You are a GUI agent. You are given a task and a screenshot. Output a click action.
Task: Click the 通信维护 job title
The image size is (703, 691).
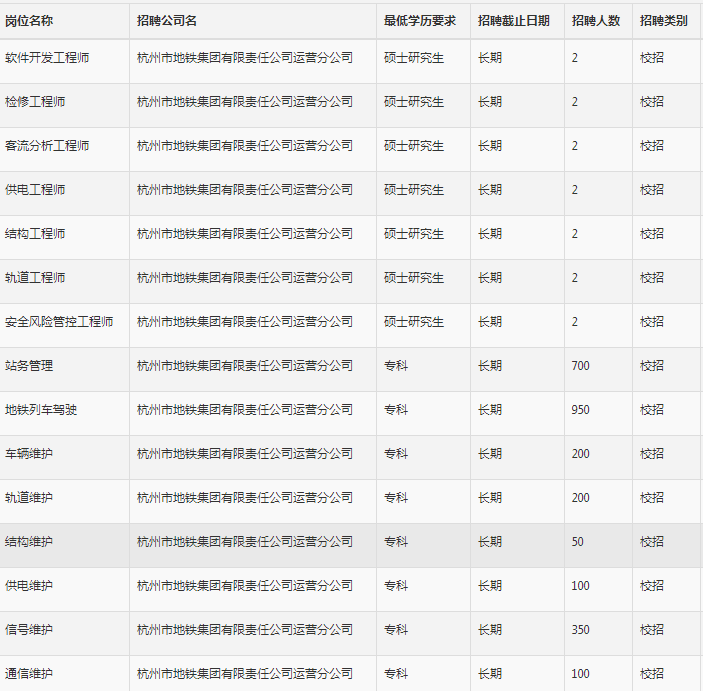click(29, 674)
